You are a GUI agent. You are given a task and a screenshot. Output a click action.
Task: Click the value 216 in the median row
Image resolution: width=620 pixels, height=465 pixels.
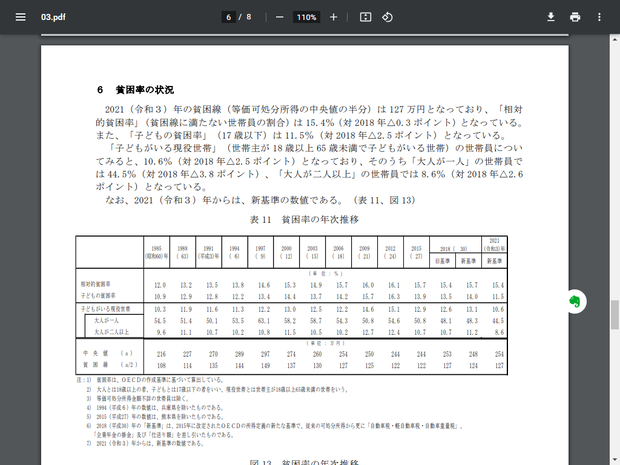[161, 354]
